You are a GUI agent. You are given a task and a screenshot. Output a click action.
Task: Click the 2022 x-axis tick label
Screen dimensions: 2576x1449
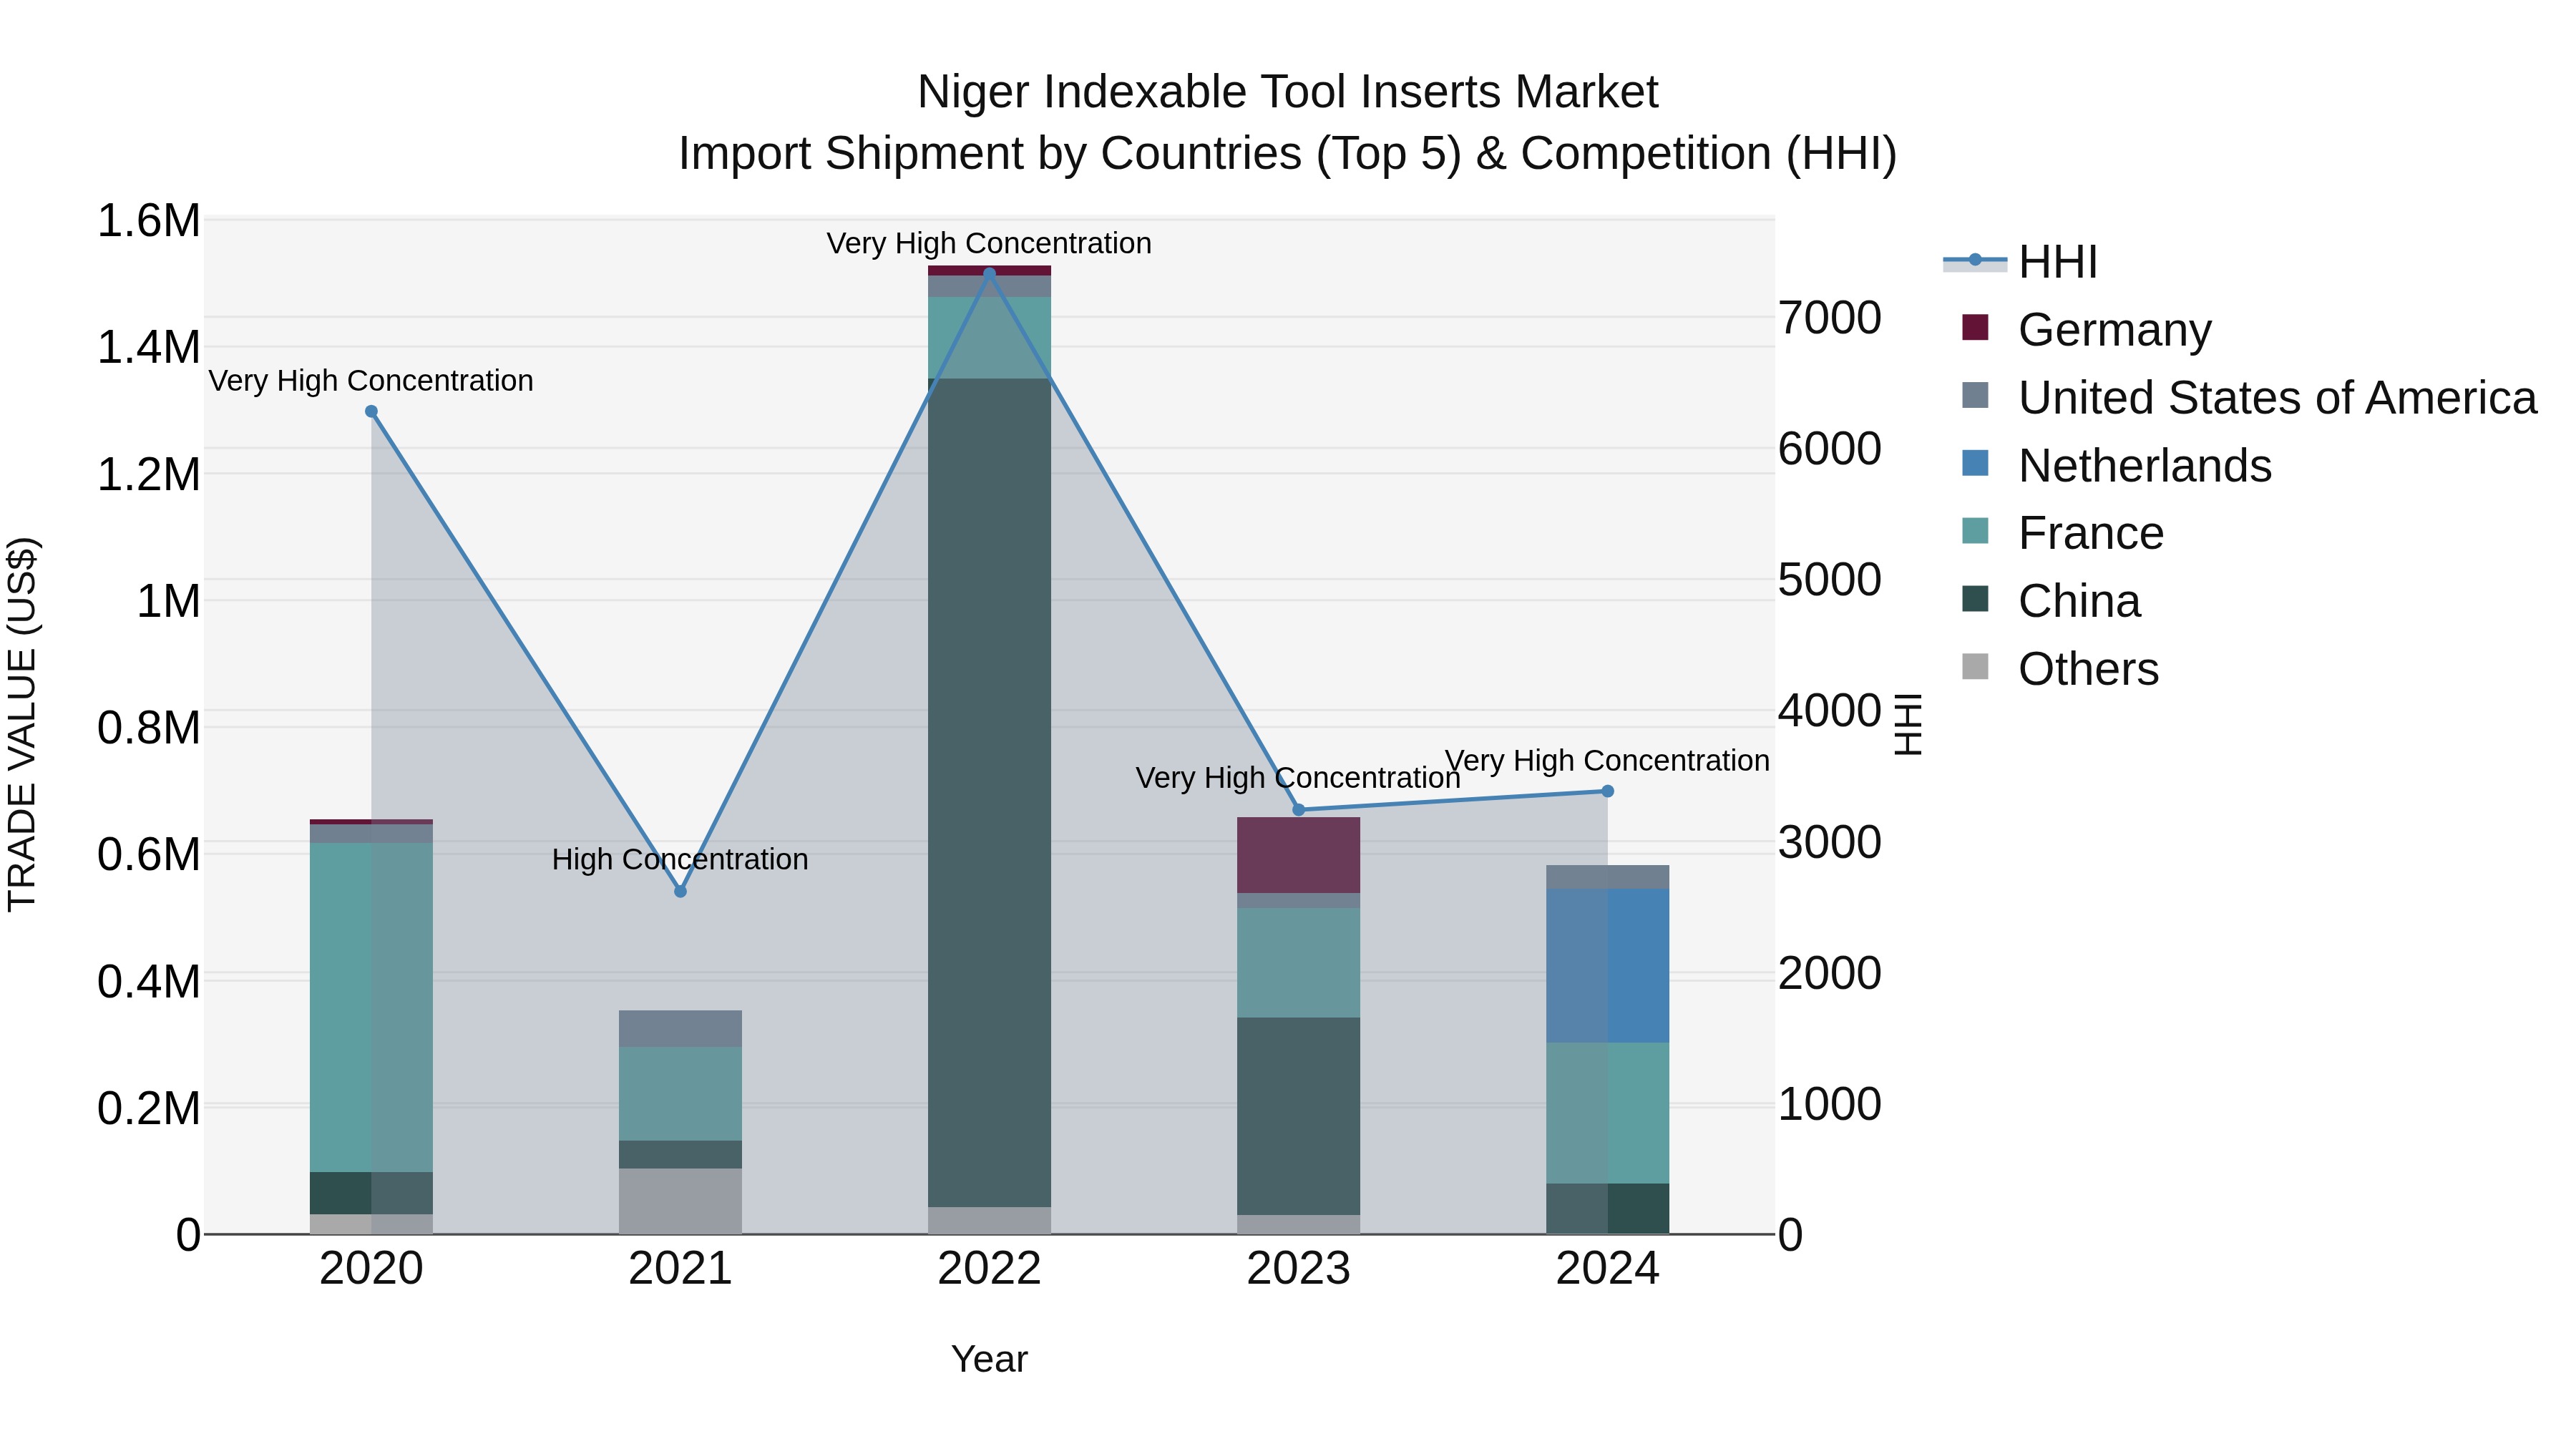pos(989,1269)
